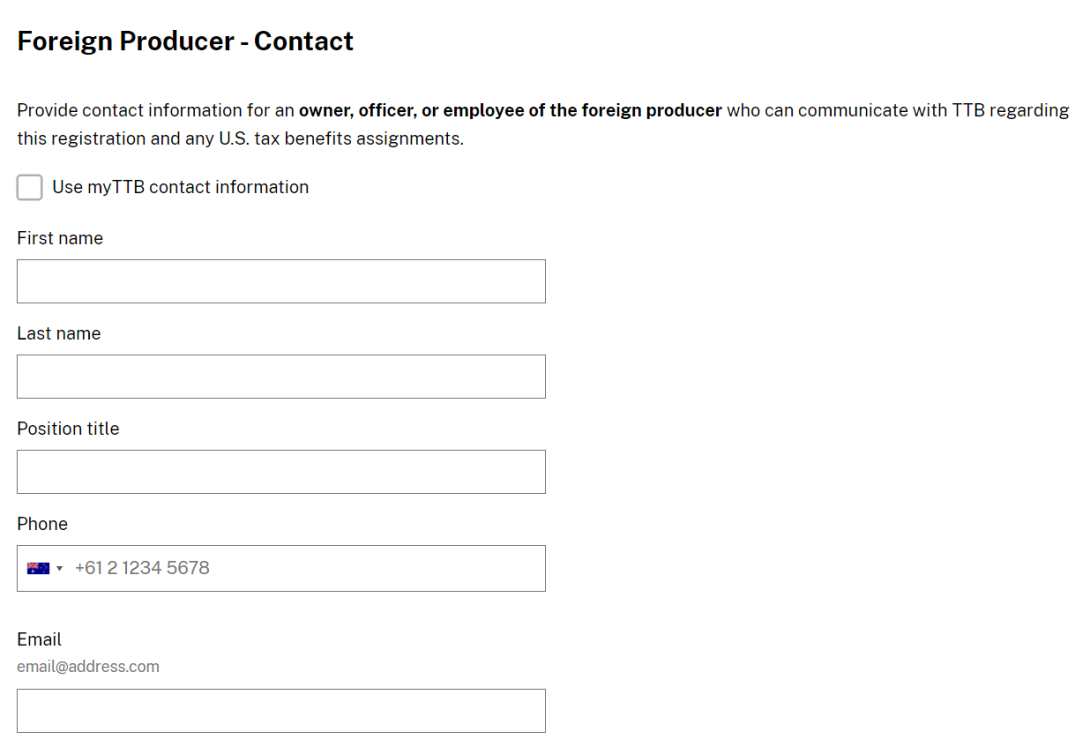Click the phone number field with +61 placeholder
1090x747 pixels.
pos(300,568)
